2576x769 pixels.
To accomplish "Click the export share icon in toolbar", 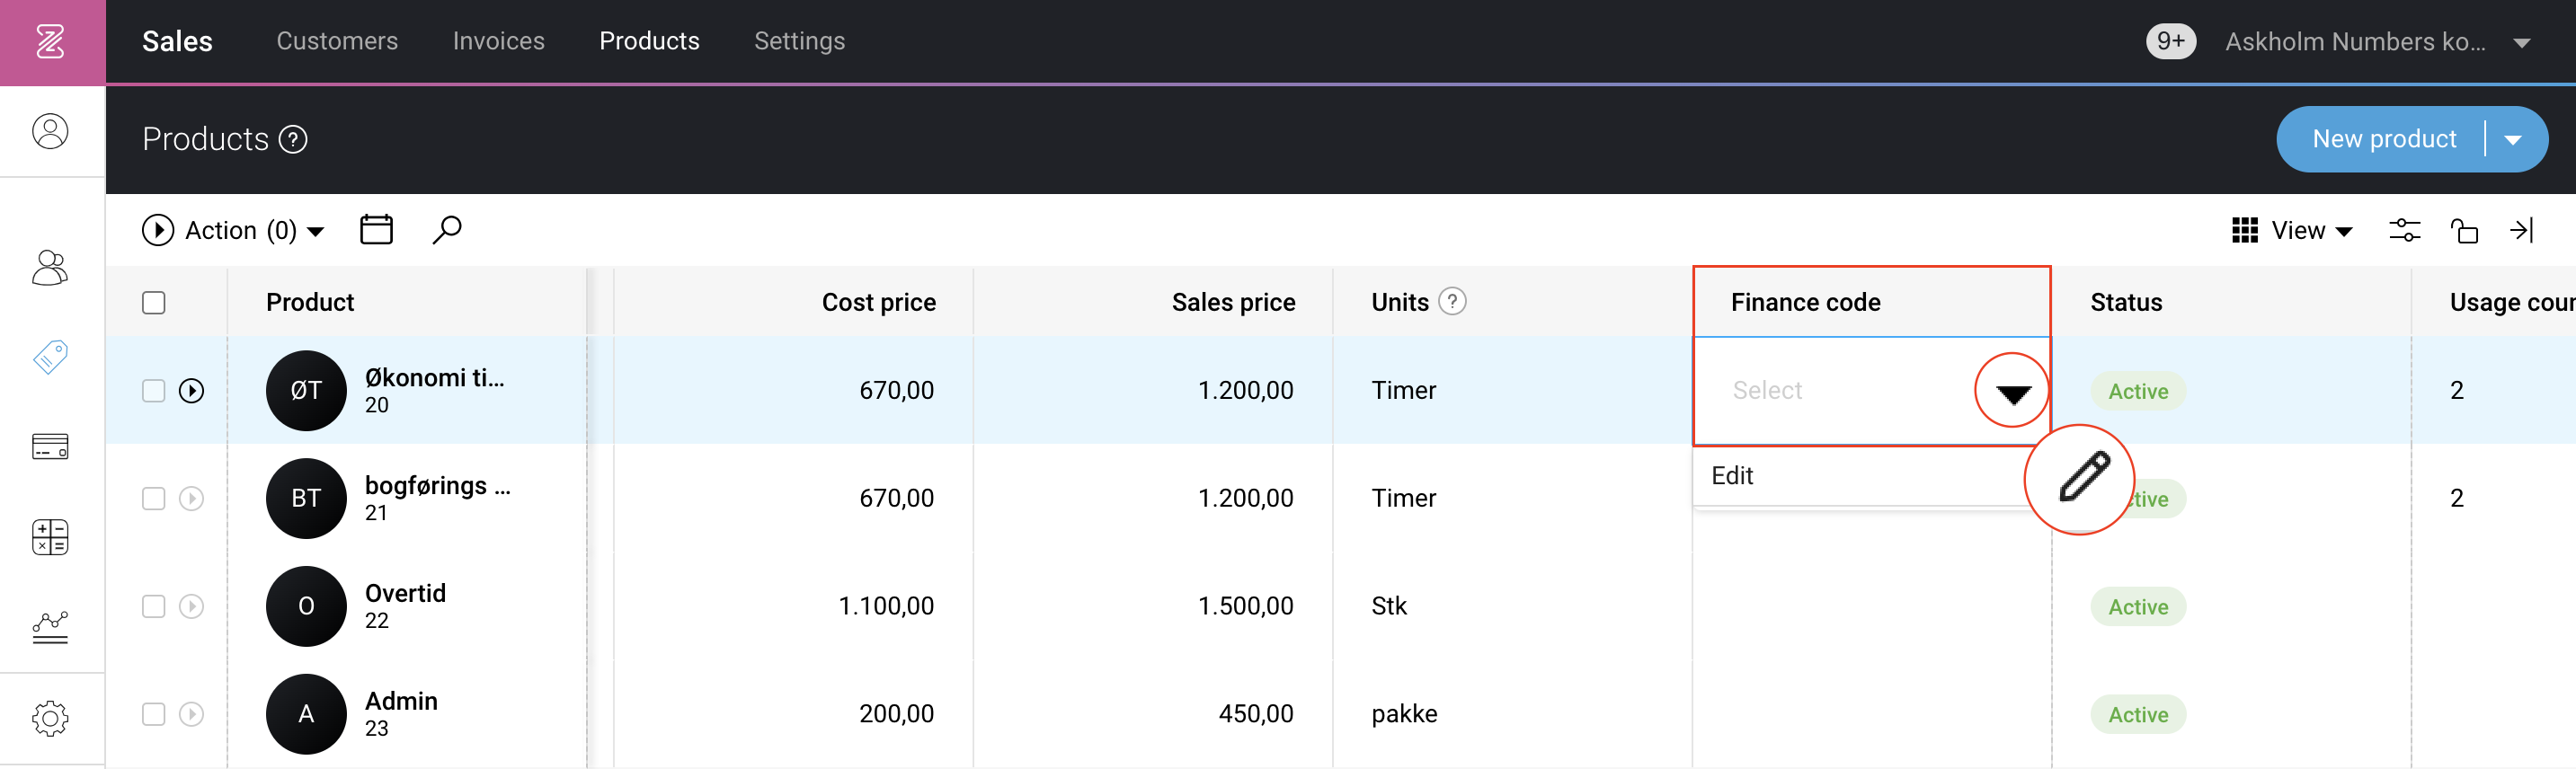I will (2464, 231).
